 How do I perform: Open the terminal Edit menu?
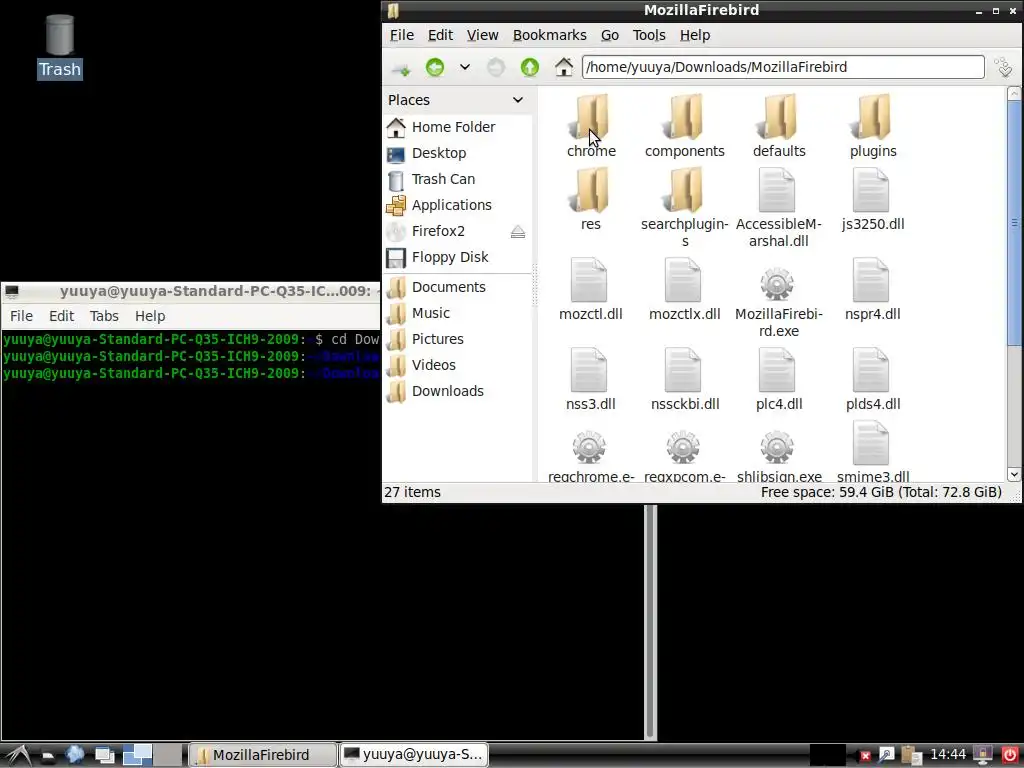coord(61,316)
